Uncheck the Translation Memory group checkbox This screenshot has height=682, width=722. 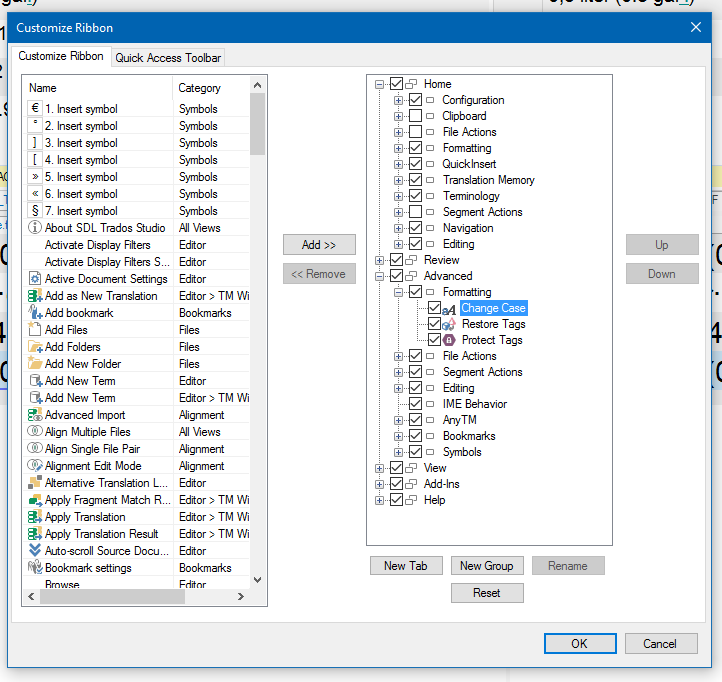[x=415, y=180]
